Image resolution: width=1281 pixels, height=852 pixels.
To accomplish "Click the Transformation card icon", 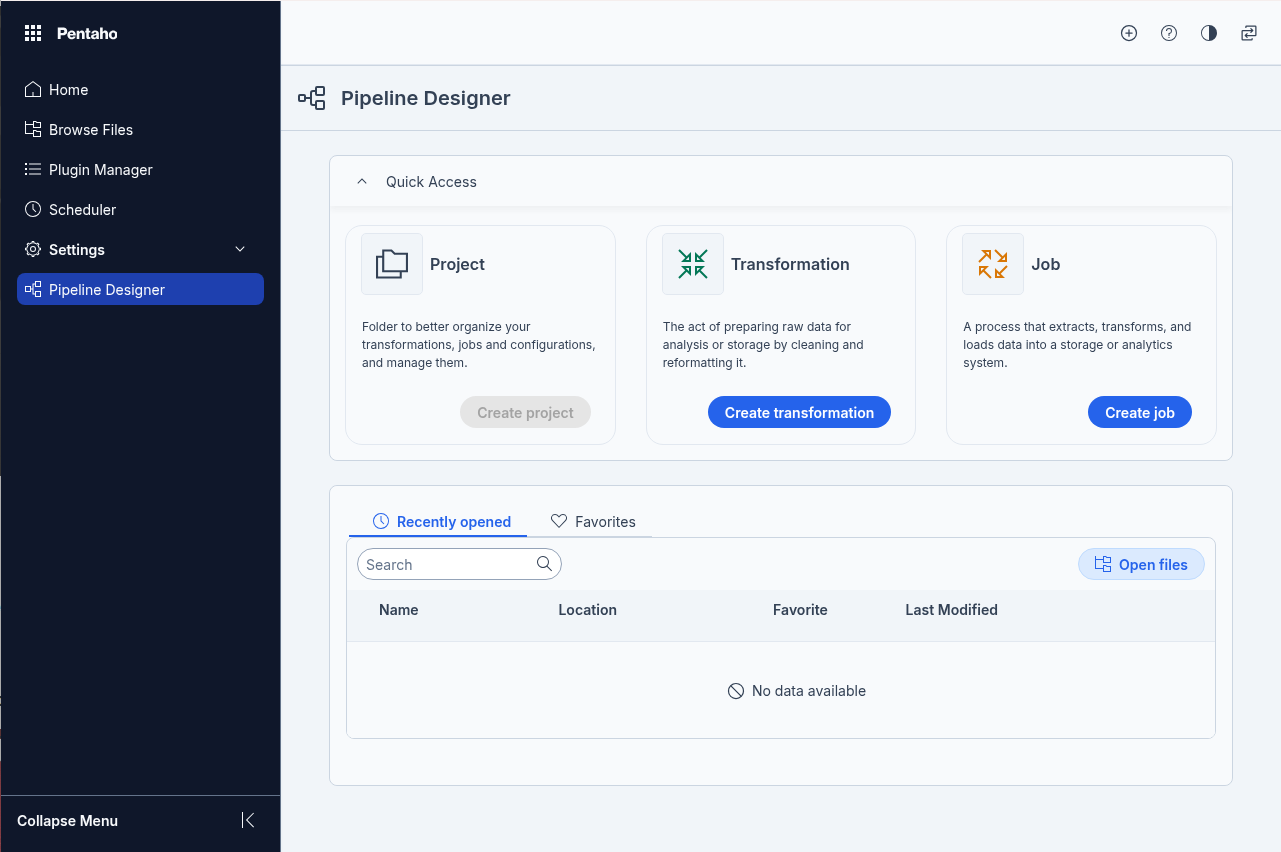I will (693, 264).
